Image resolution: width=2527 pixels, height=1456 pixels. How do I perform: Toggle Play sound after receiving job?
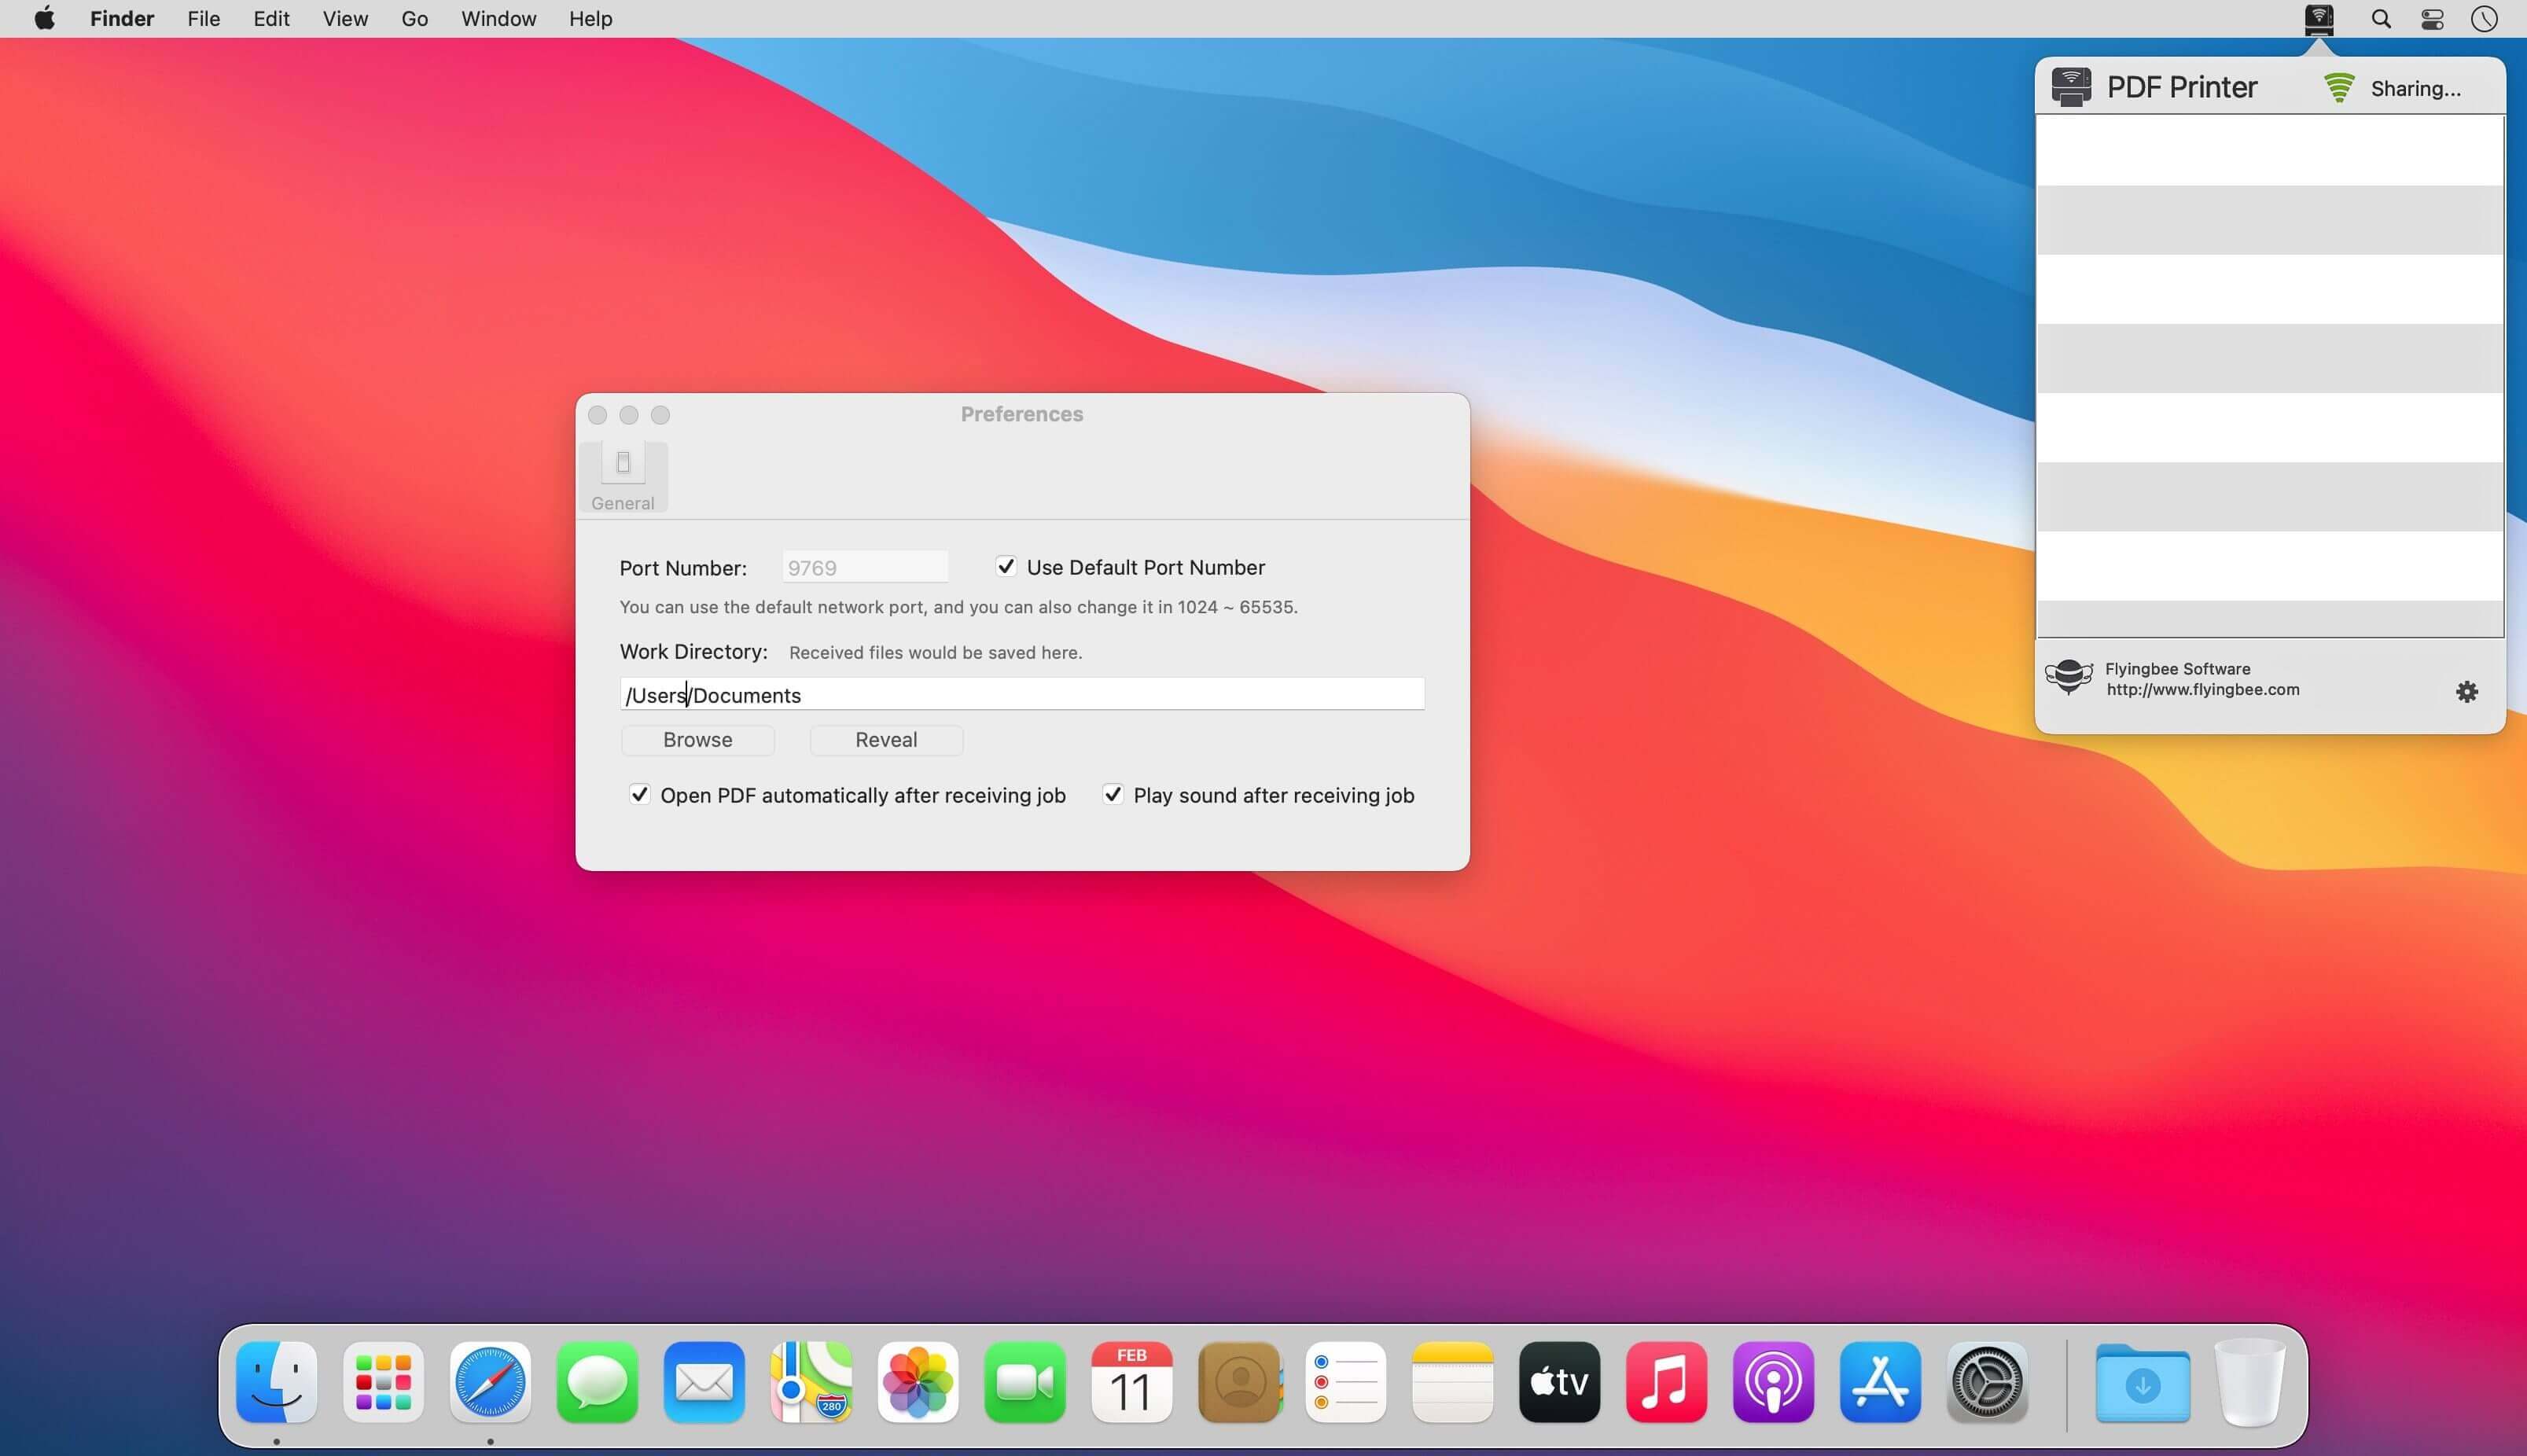[x=1112, y=795]
